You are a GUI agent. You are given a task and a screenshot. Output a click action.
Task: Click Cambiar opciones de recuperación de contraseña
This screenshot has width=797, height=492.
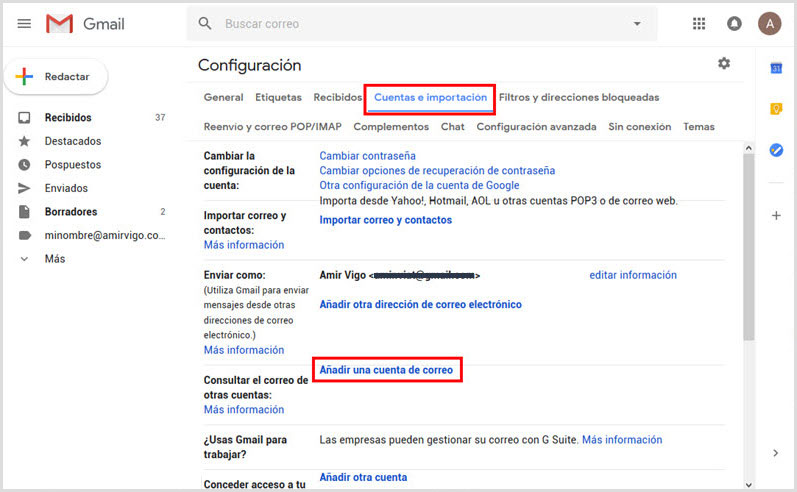[x=437, y=171]
